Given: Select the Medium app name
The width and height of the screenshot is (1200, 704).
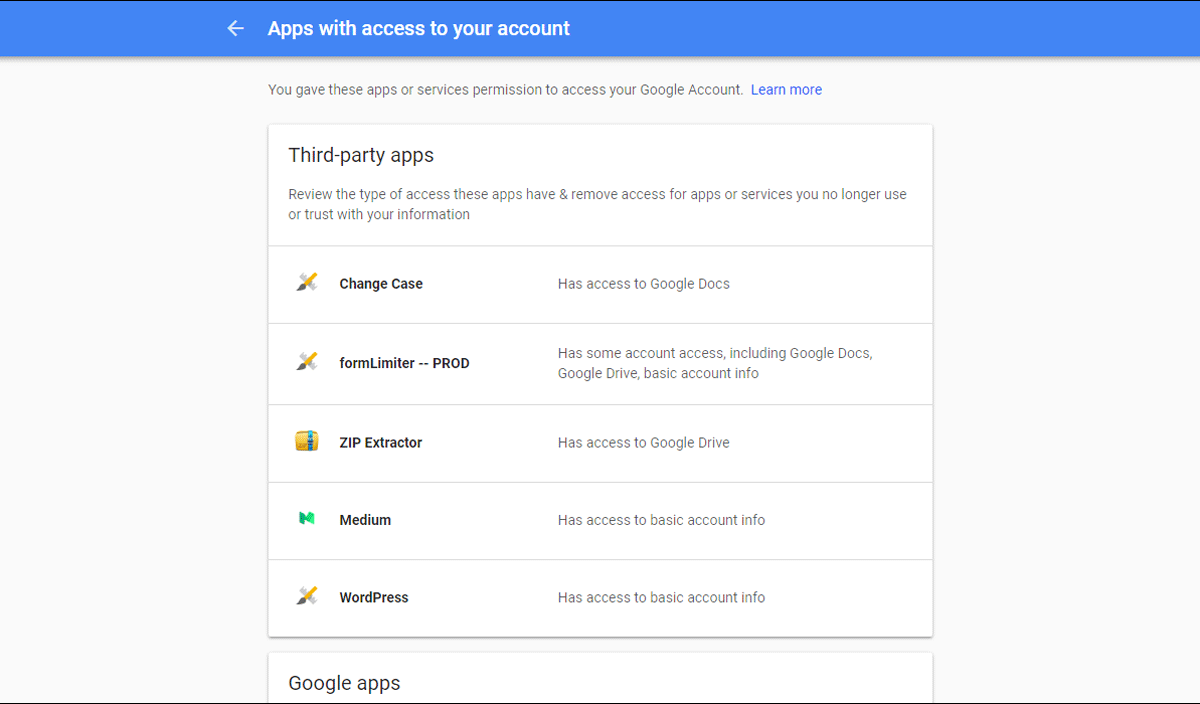Looking at the screenshot, I should 365,520.
